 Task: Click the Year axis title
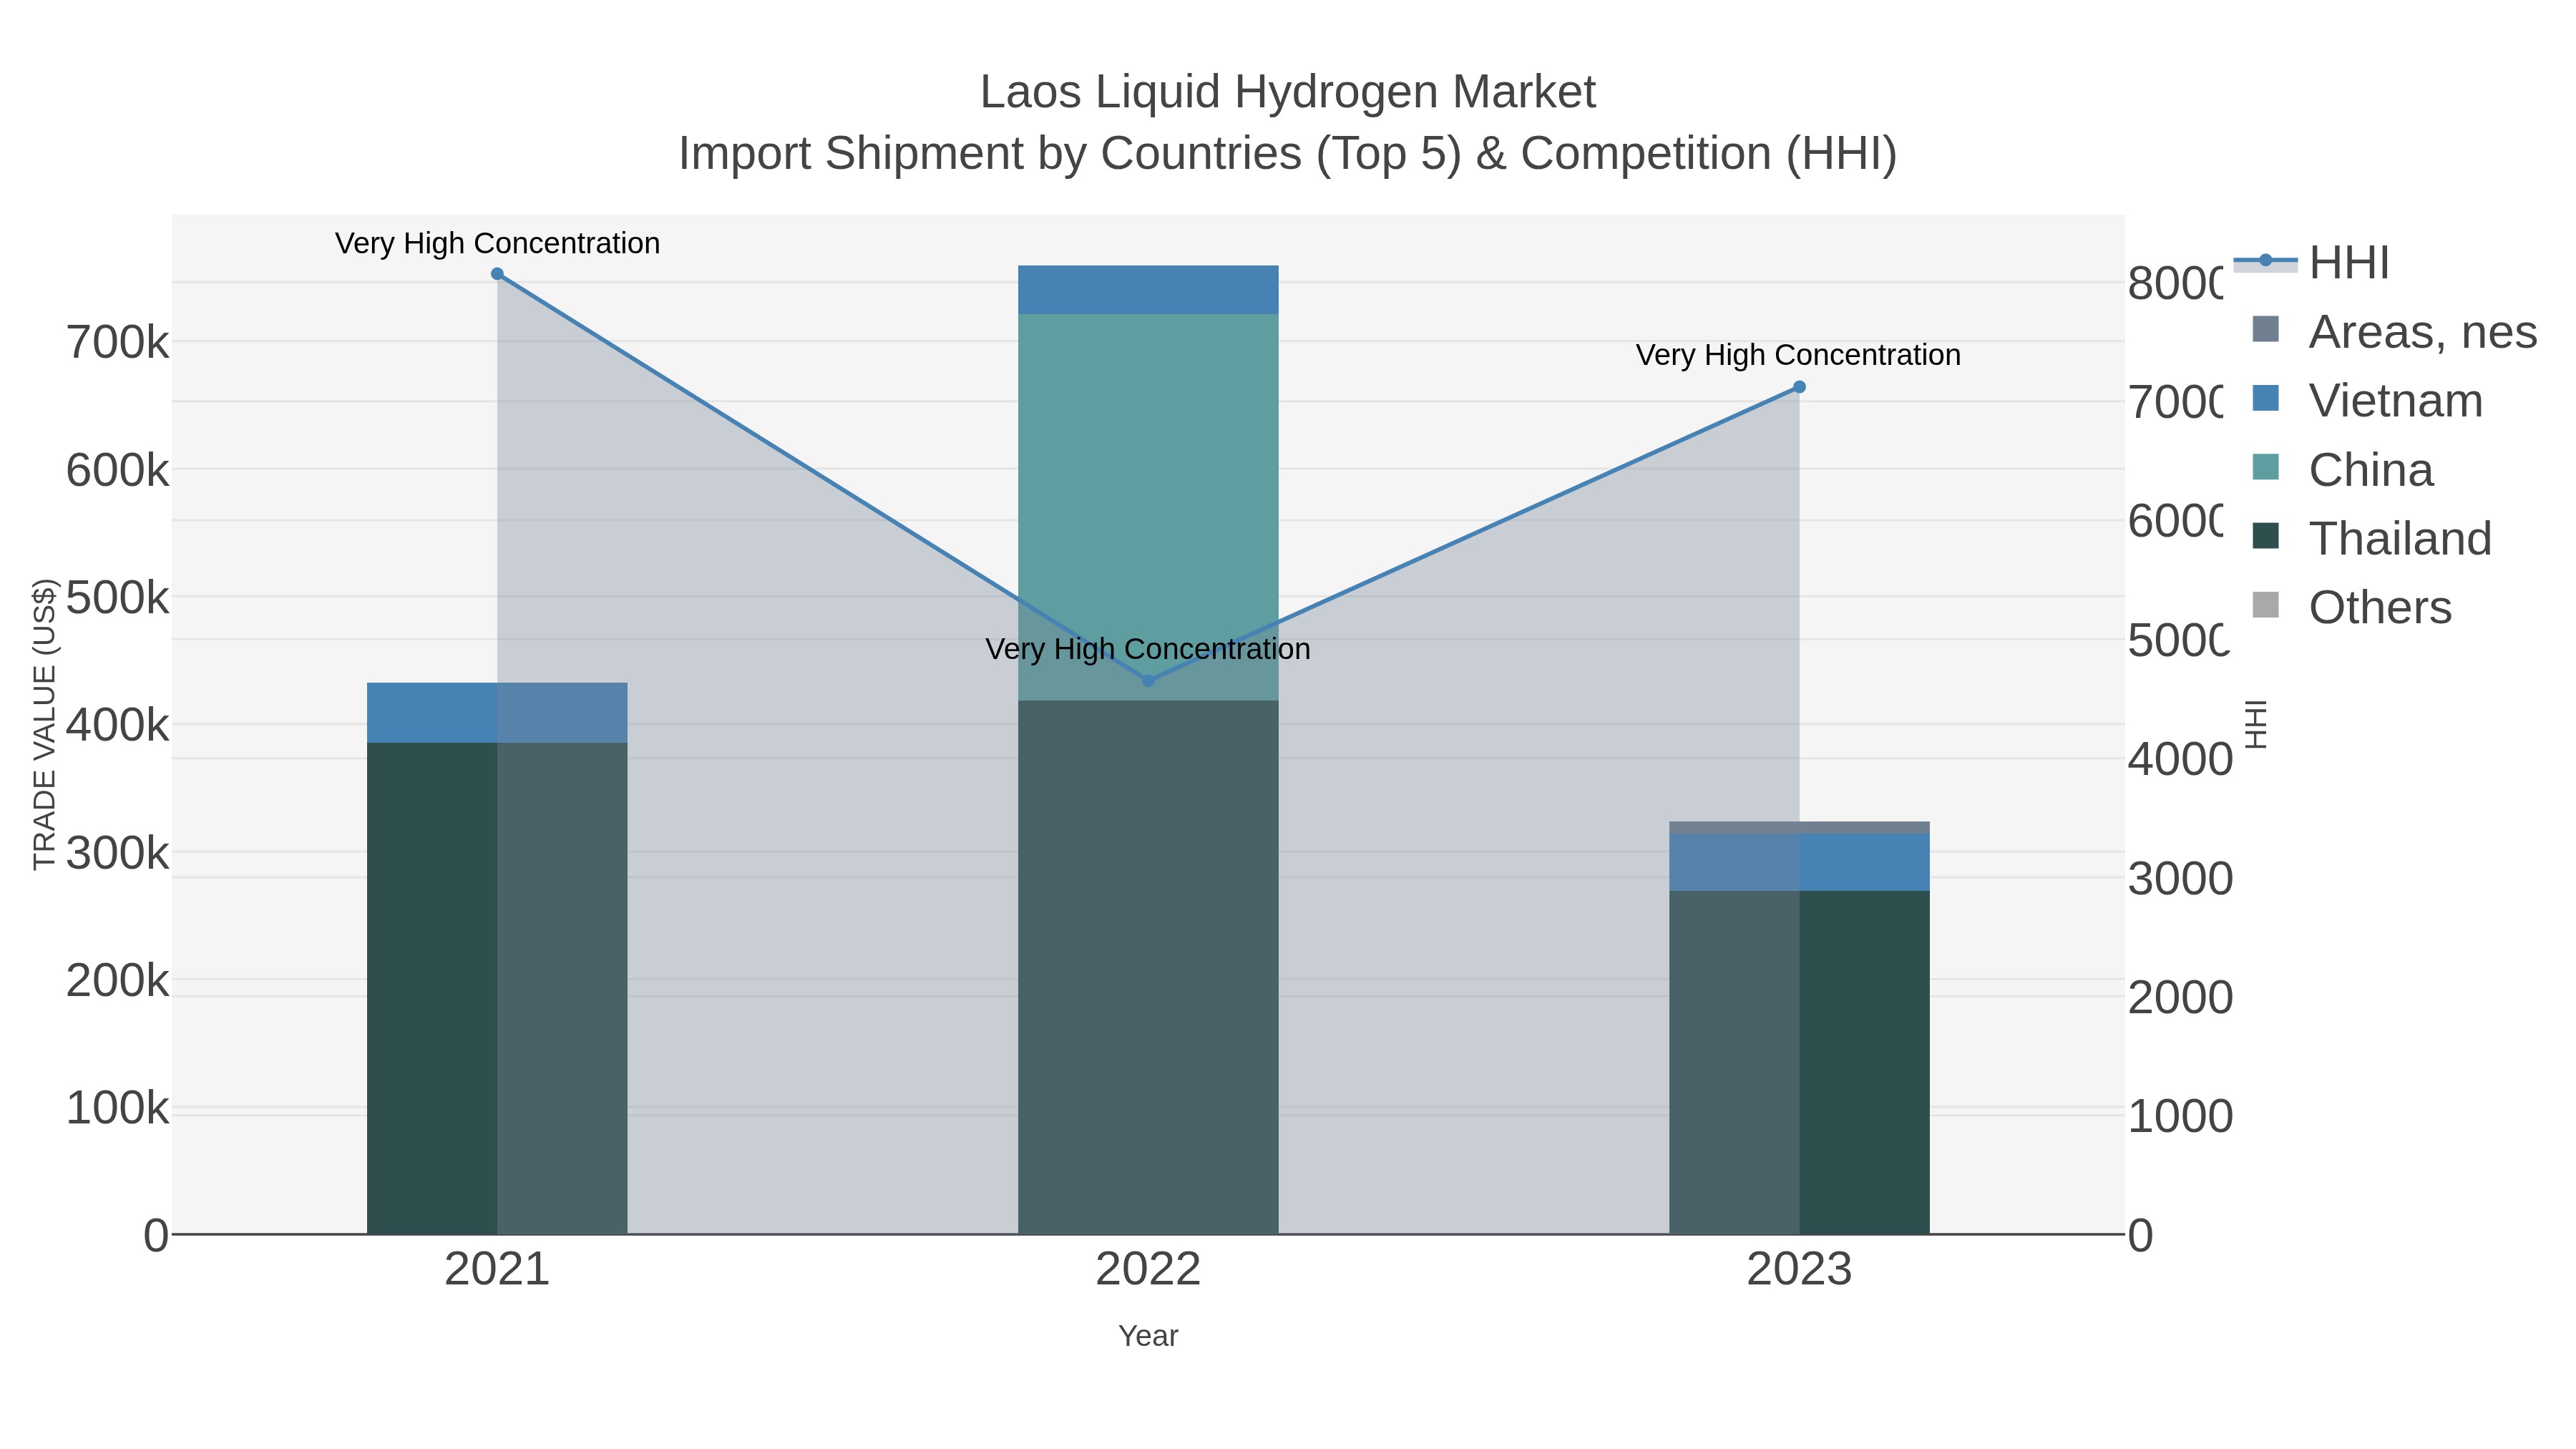[1148, 1336]
